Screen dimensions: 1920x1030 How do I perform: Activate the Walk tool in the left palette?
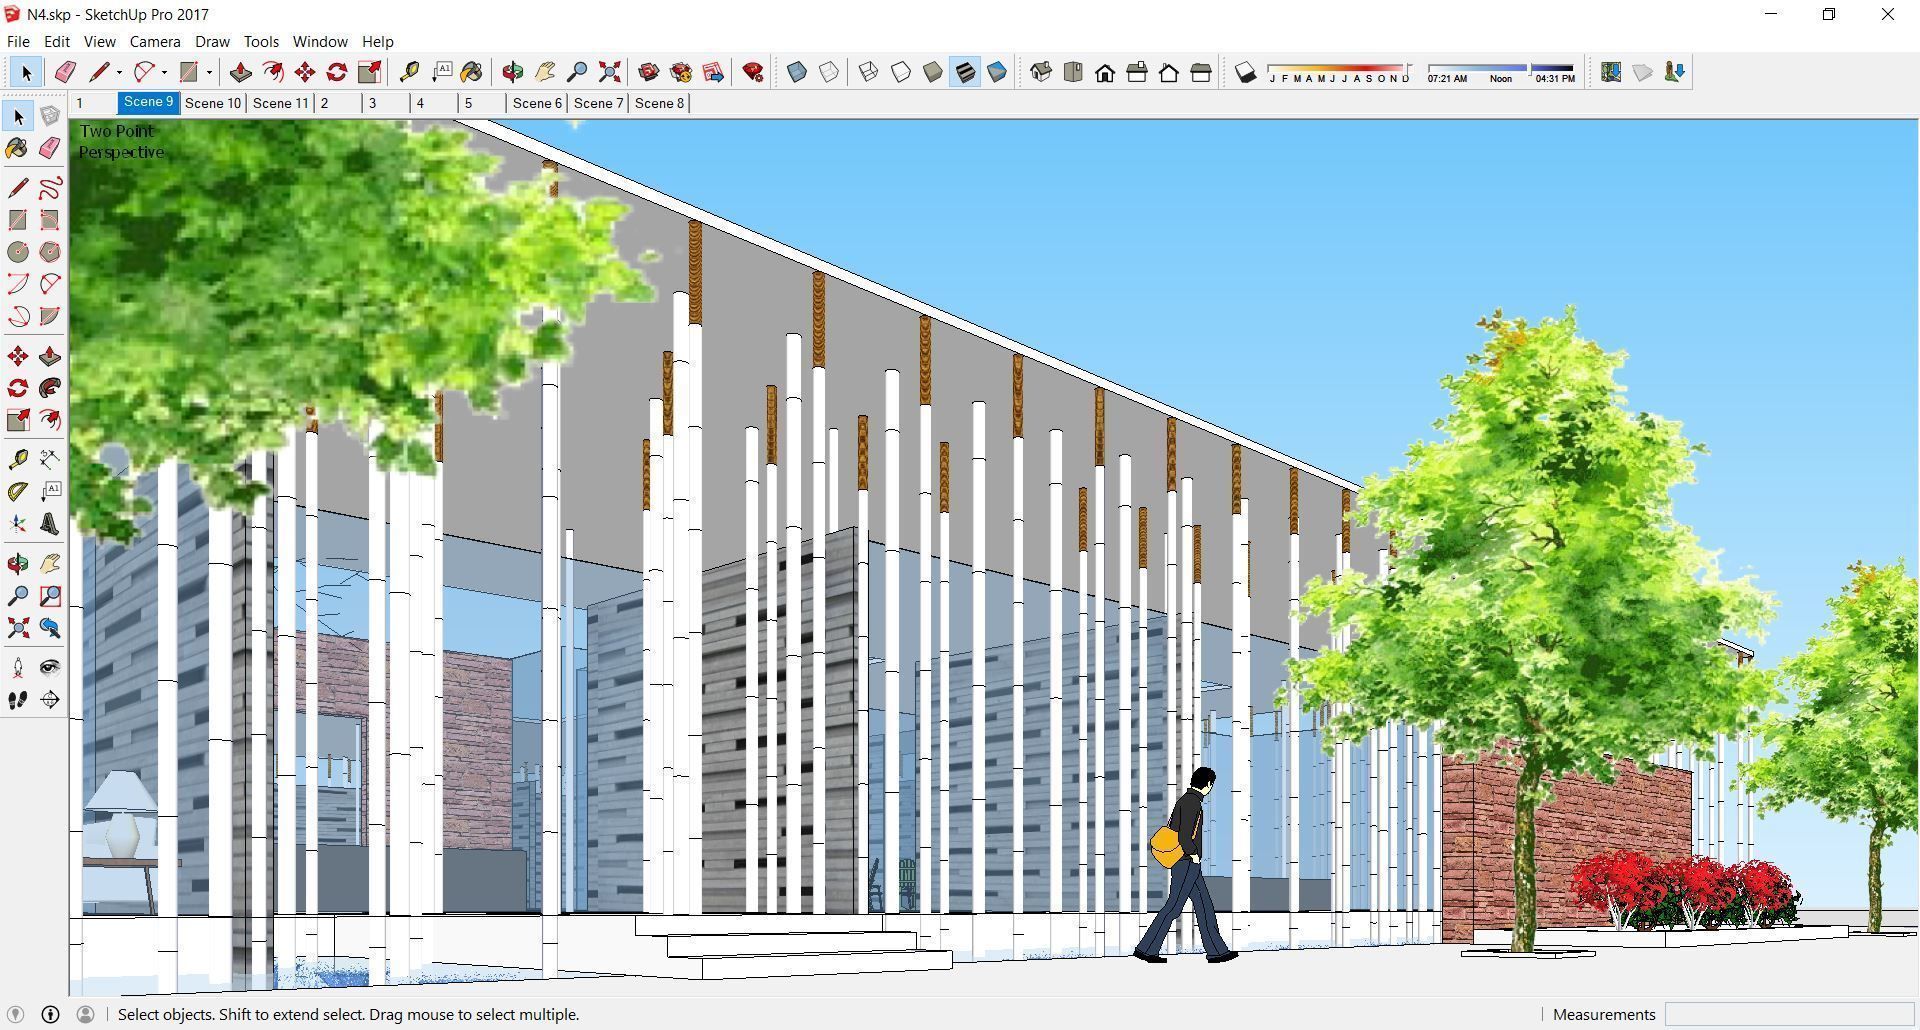point(16,700)
